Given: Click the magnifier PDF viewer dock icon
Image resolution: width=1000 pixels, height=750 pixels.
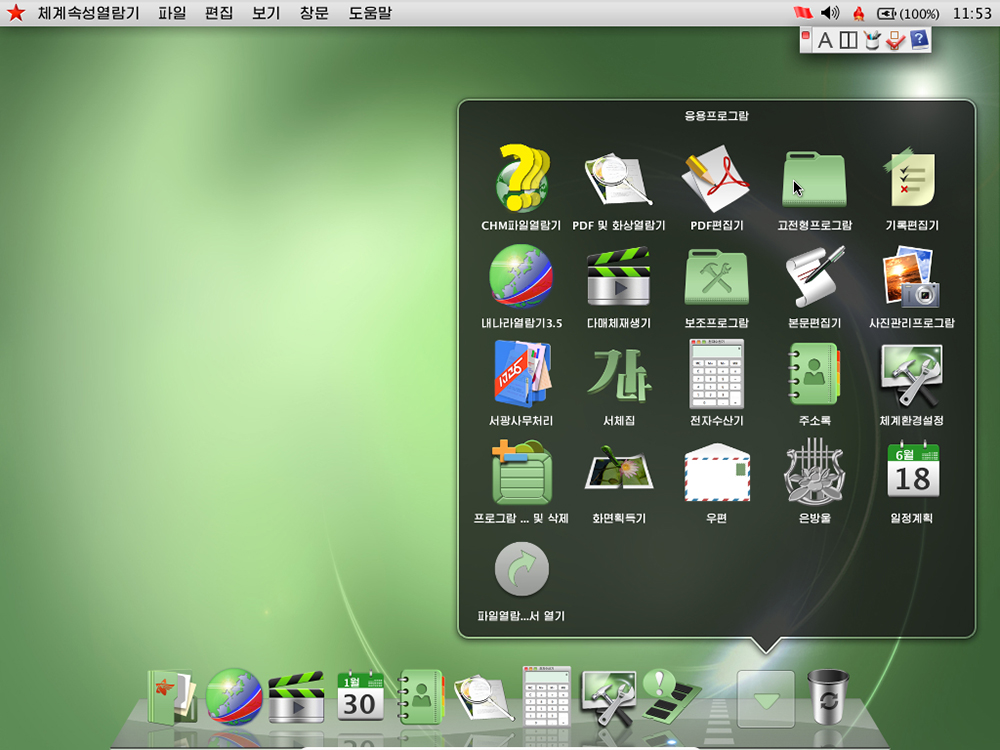Looking at the screenshot, I should pos(483,698).
